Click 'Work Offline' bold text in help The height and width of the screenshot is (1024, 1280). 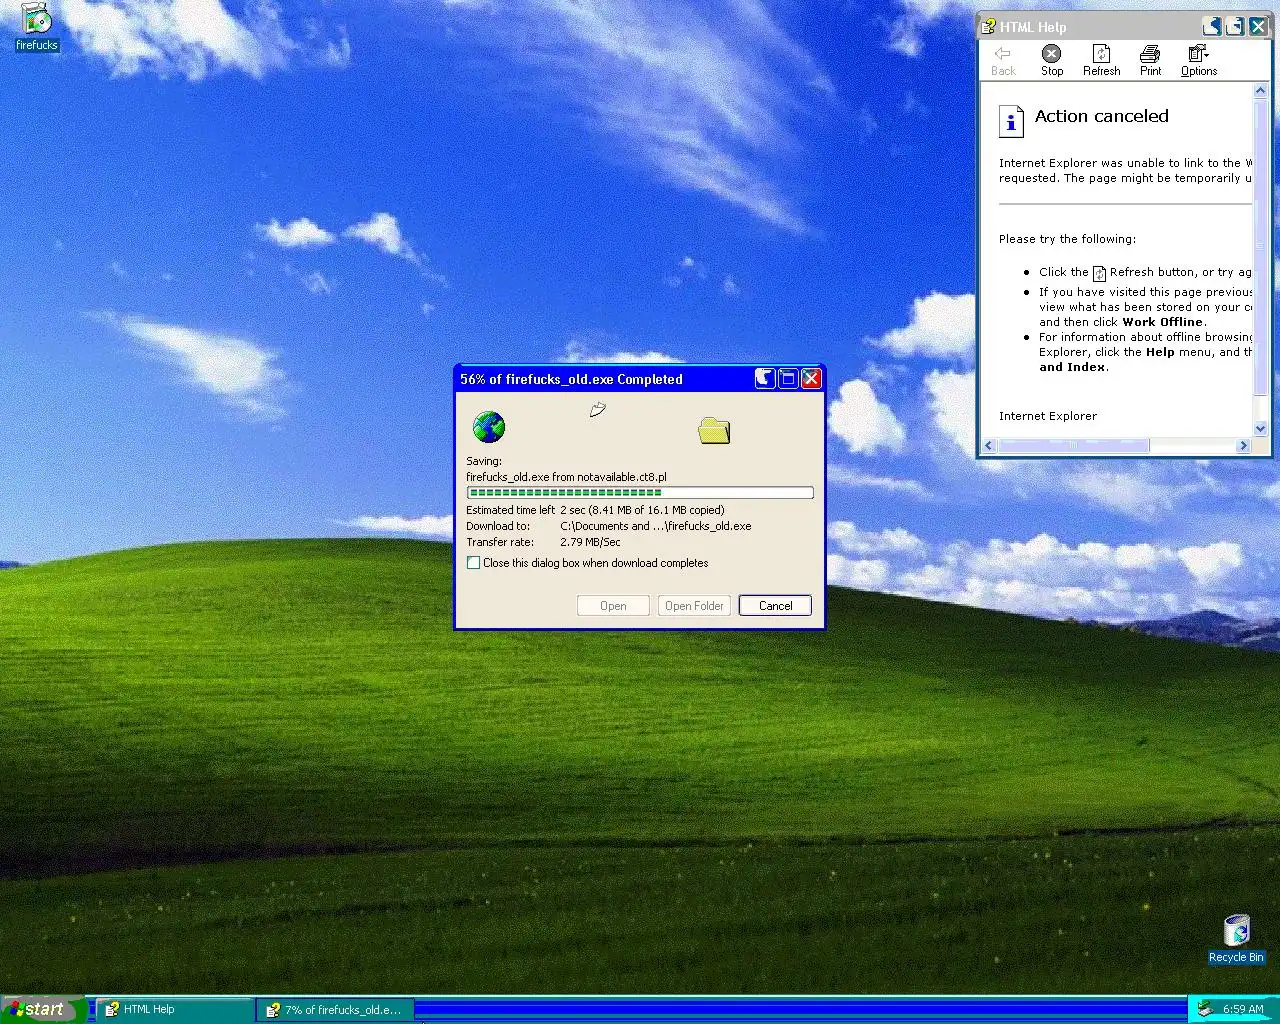1163,322
